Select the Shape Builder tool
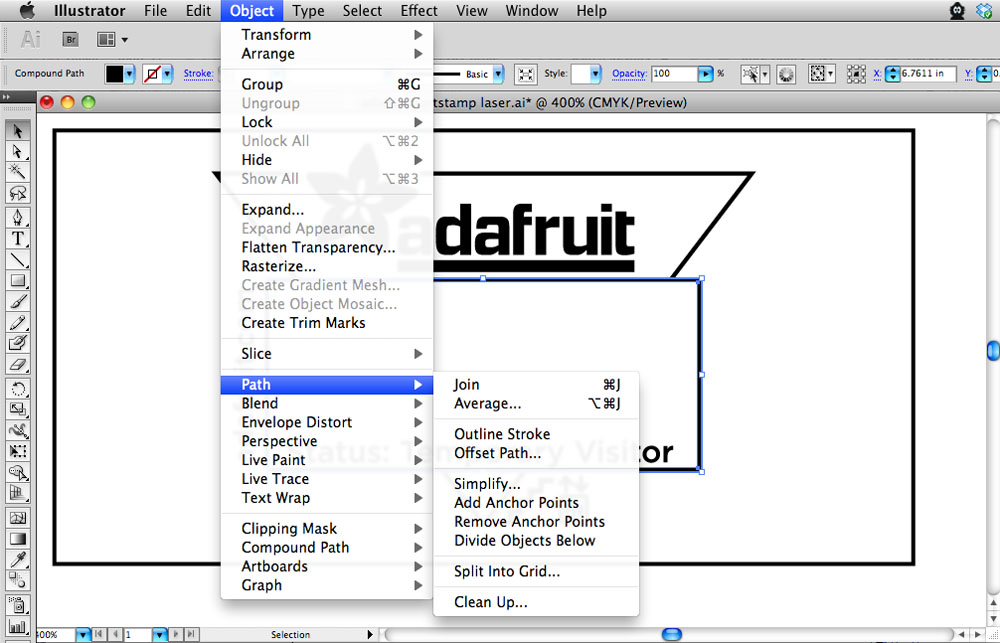 tap(18, 472)
